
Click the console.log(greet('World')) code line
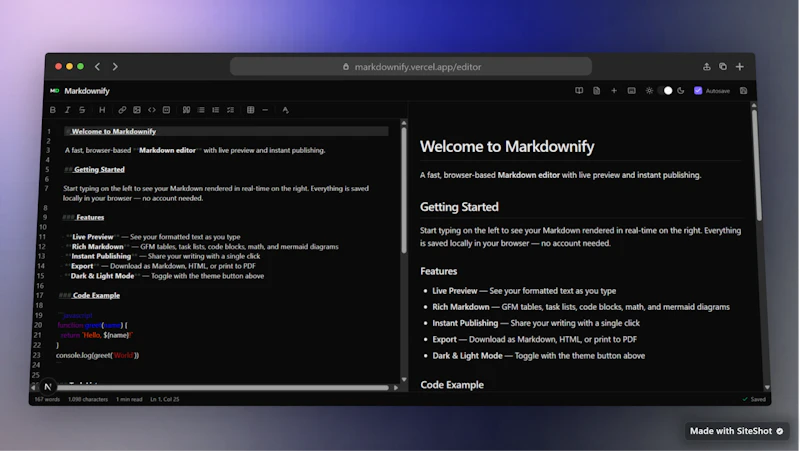point(97,355)
